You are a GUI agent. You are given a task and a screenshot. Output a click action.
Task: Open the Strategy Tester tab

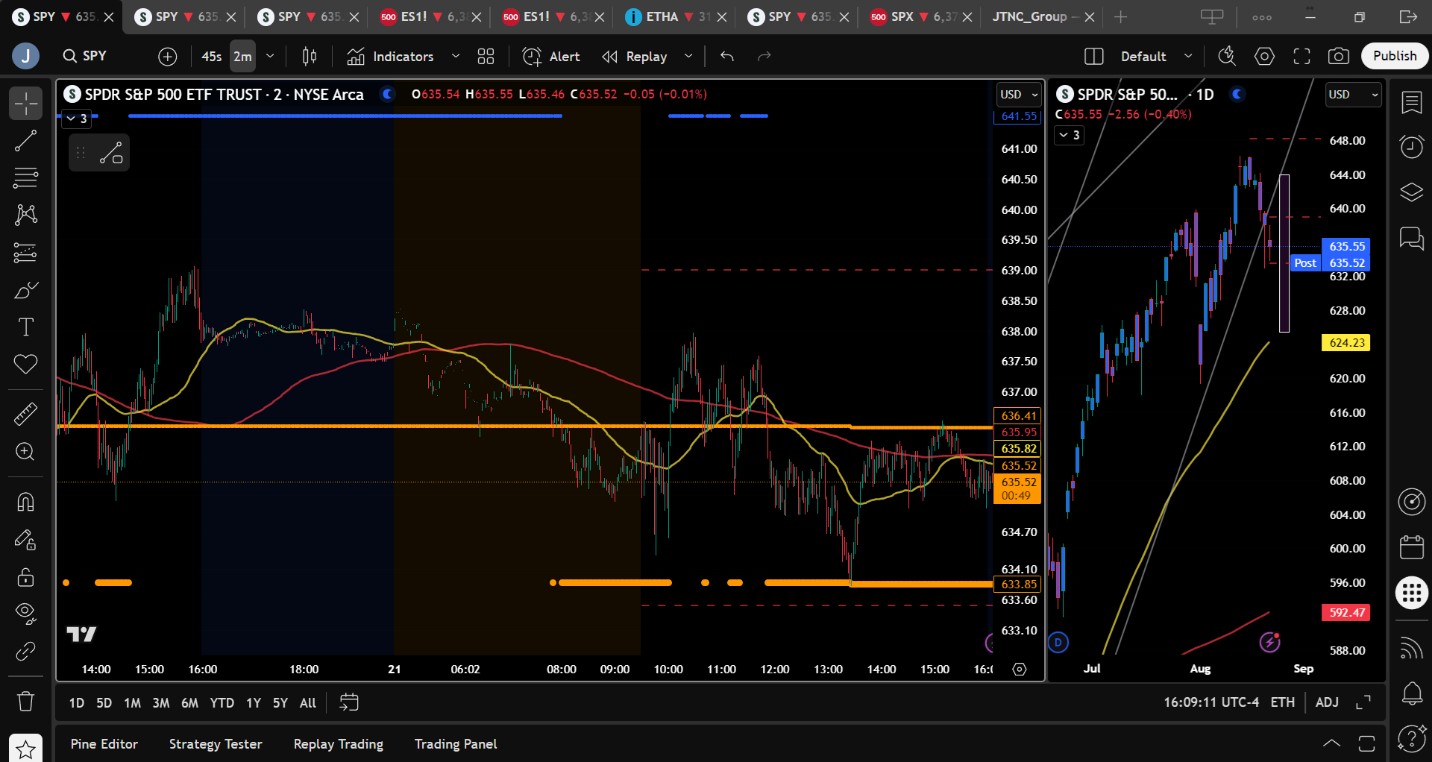(216, 744)
